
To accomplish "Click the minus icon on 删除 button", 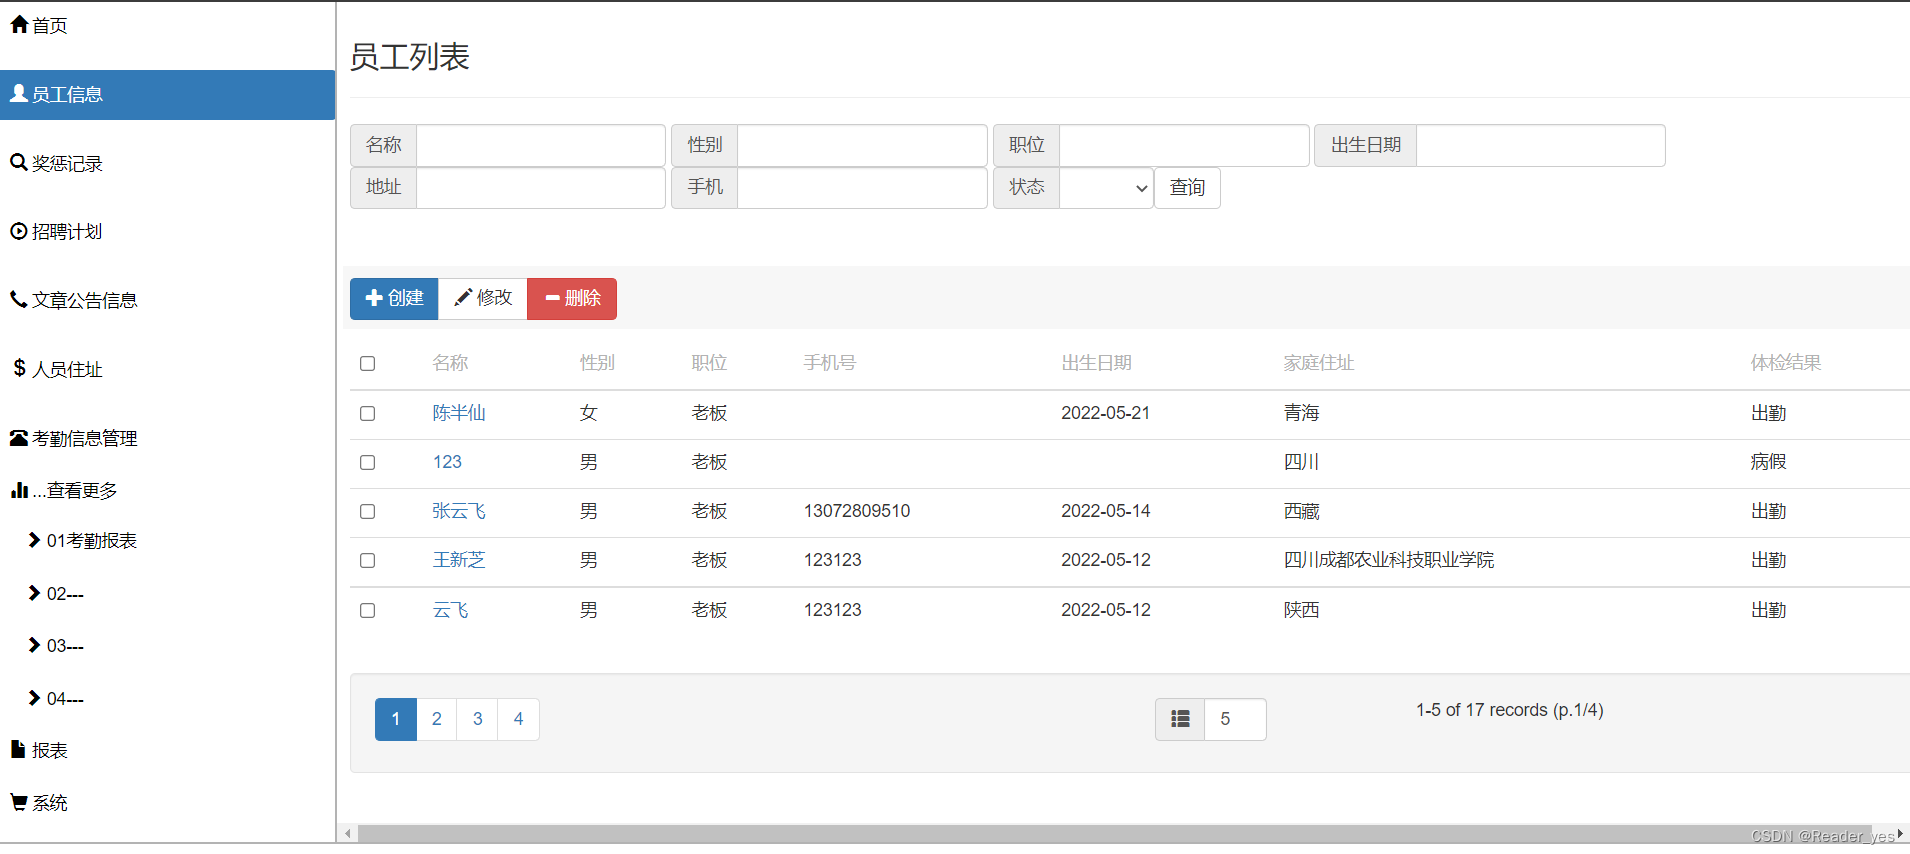I will click(553, 298).
